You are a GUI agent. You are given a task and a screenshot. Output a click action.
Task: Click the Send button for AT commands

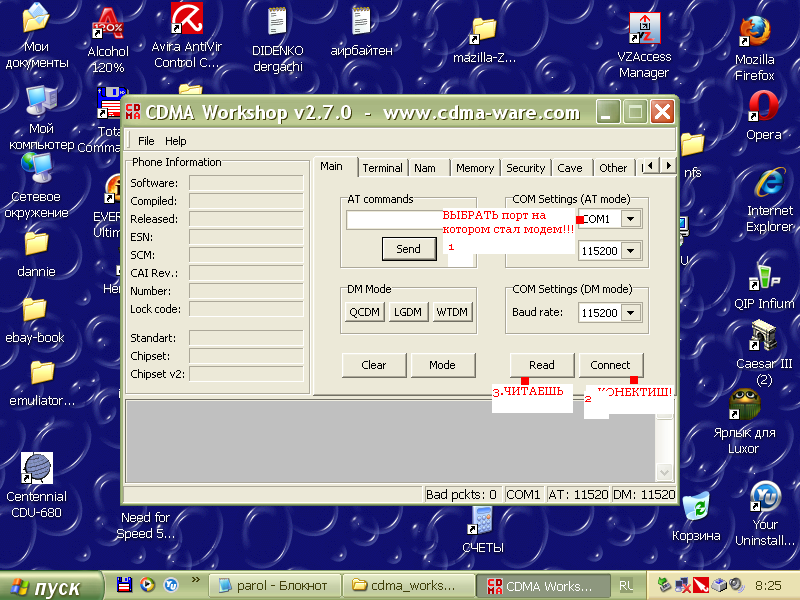pos(409,249)
